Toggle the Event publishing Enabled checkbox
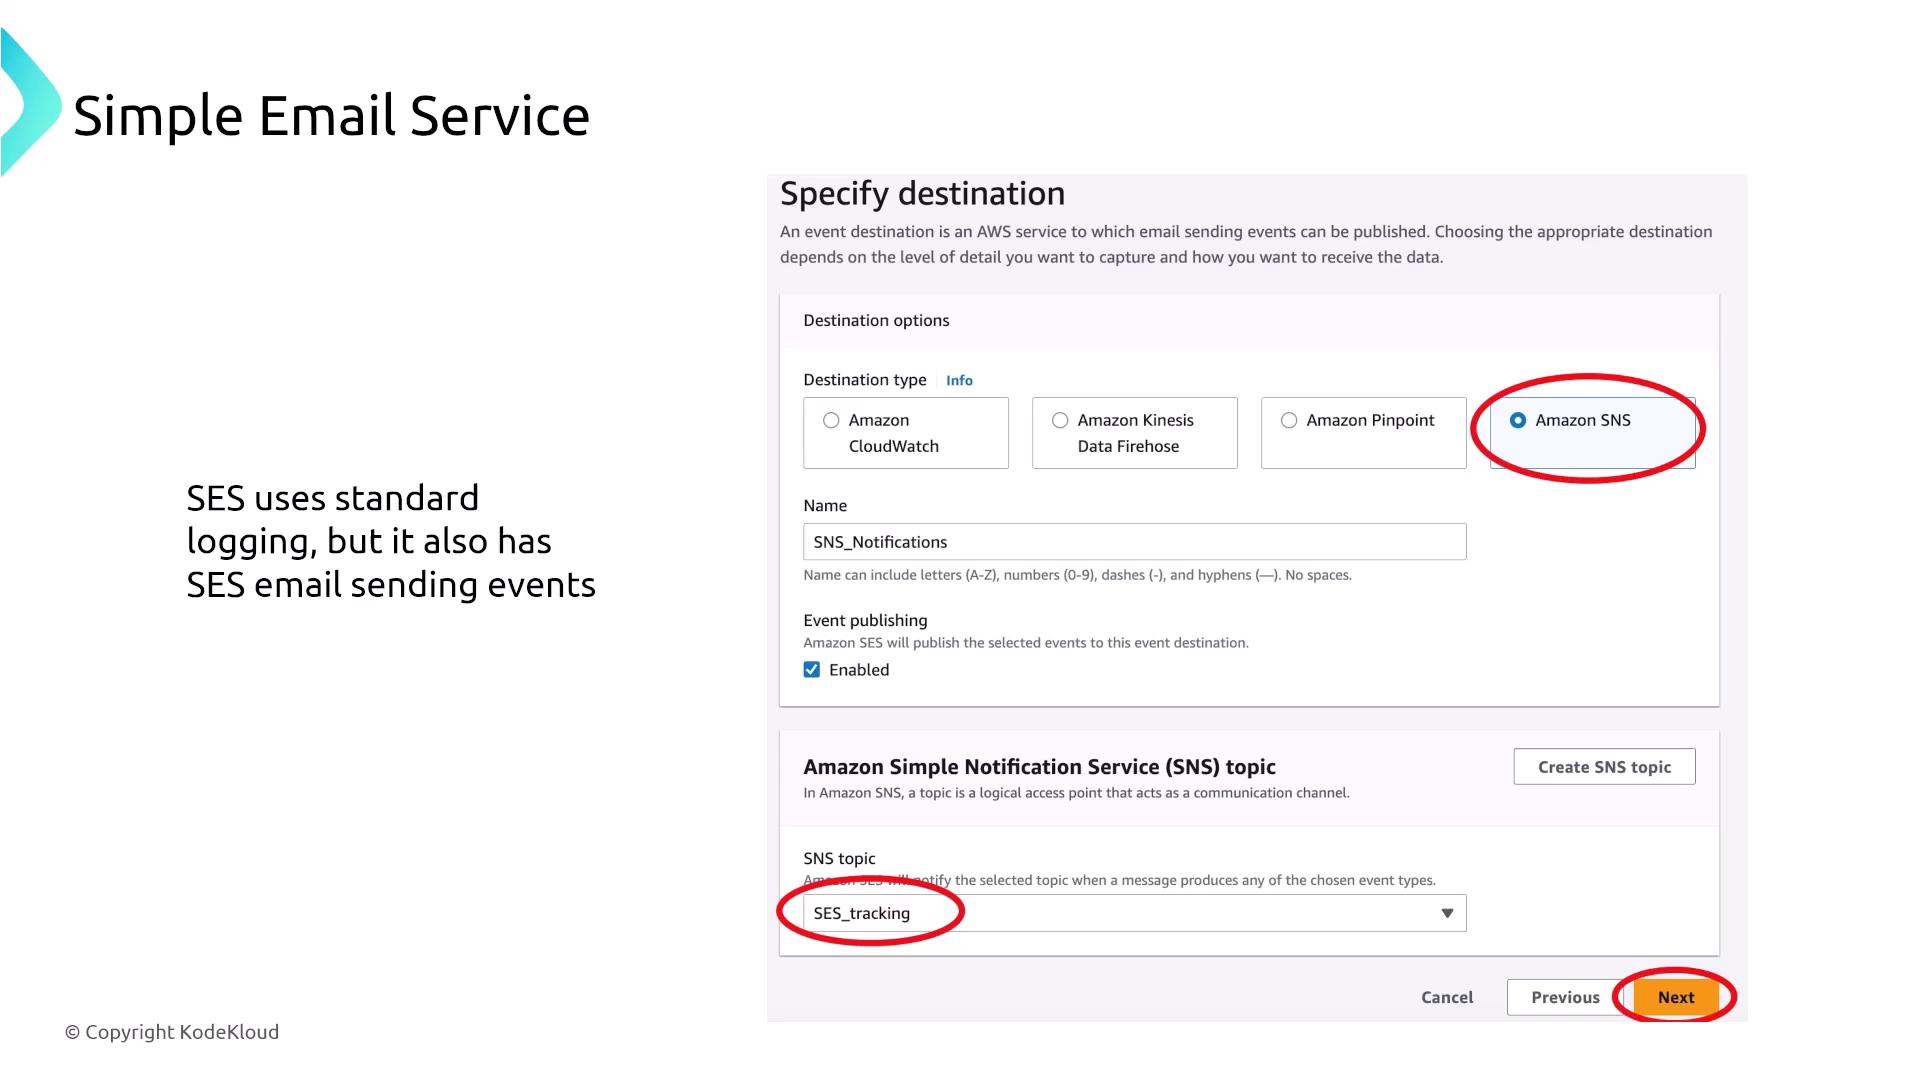Viewport: 1920px width, 1080px height. pos(812,670)
